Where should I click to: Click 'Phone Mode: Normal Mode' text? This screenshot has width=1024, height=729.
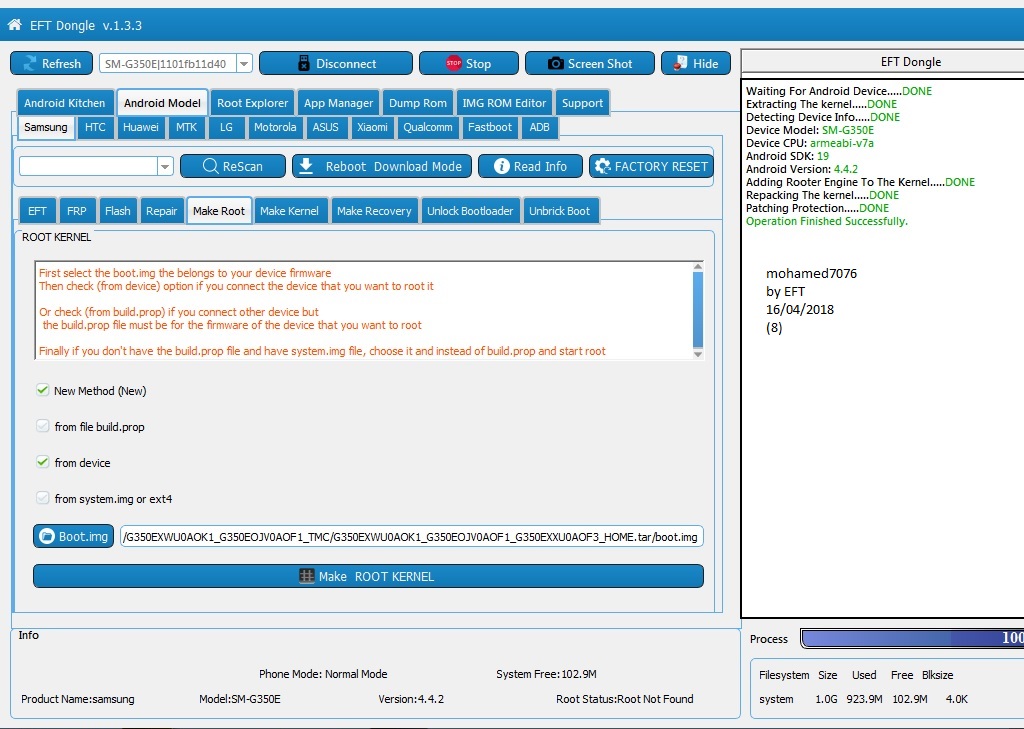(323, 674)
